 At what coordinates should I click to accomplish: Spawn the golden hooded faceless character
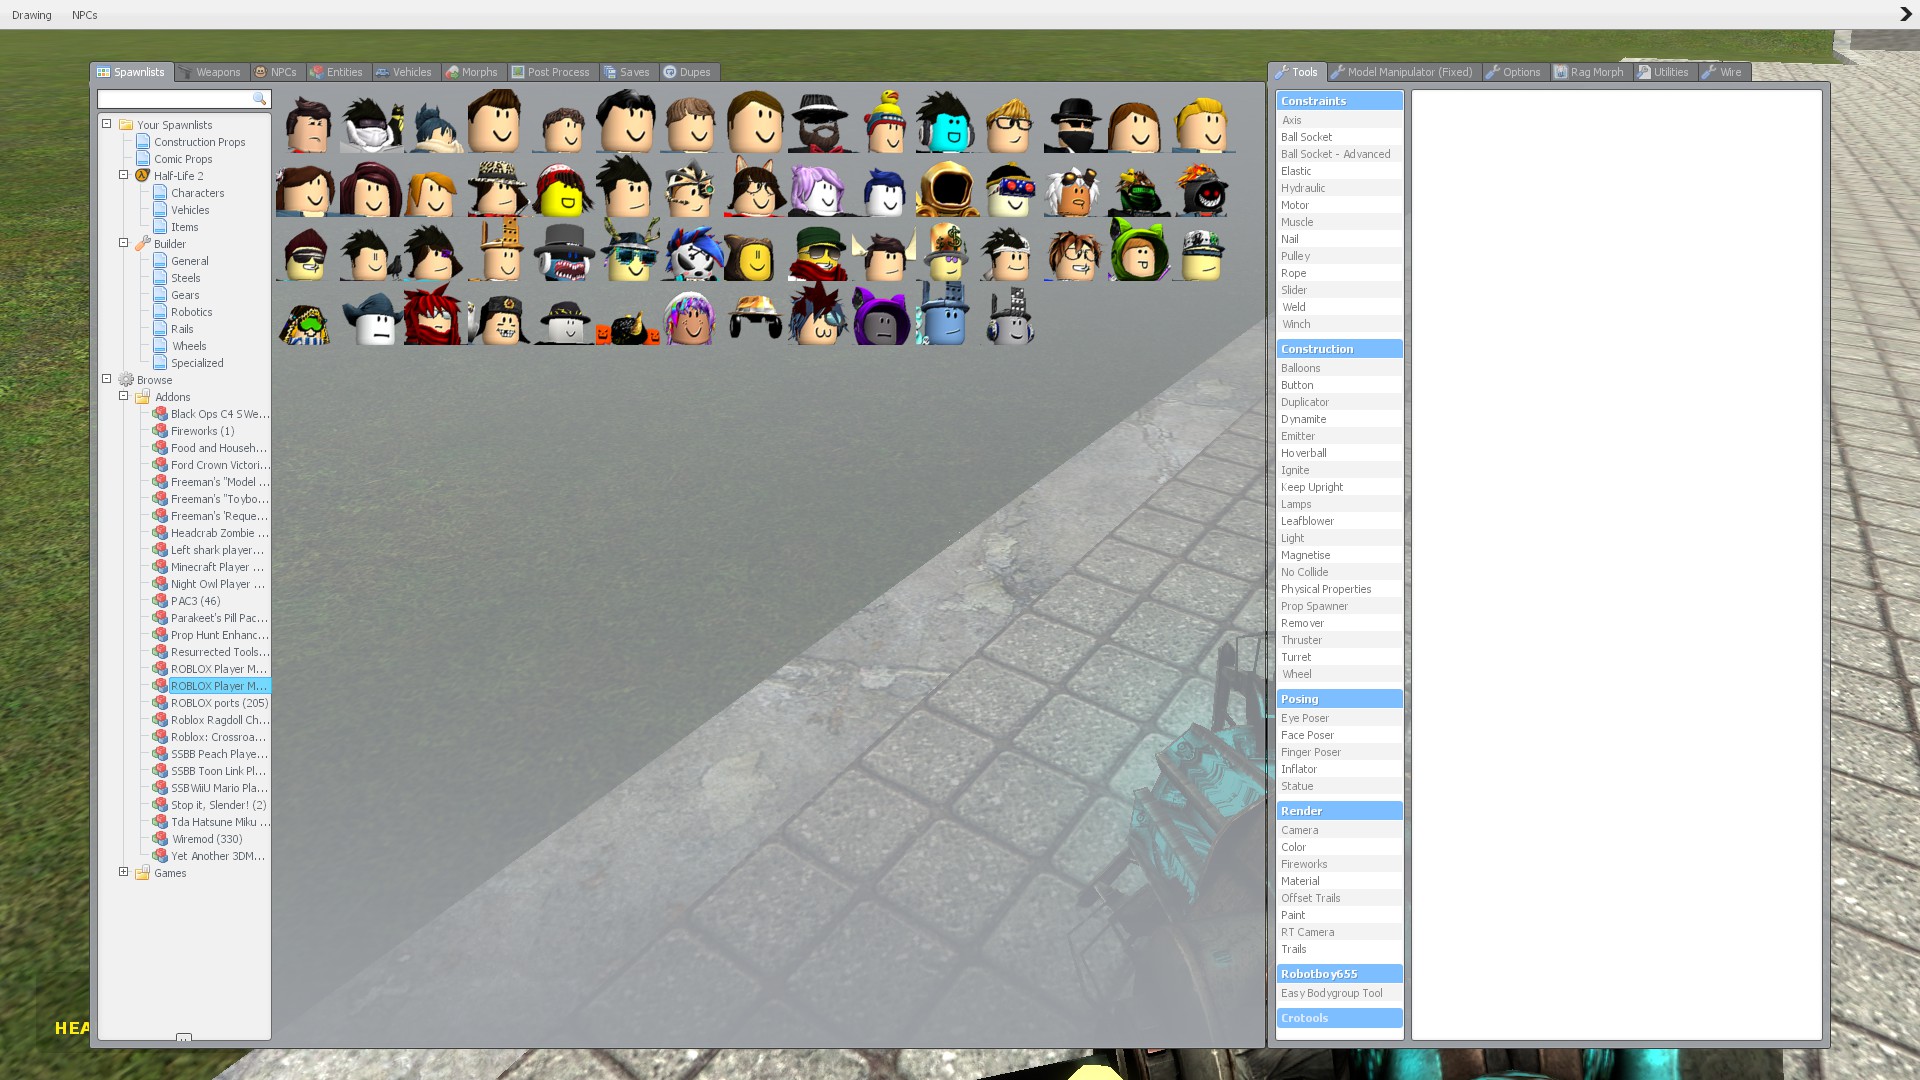click(x=947, y=185)
